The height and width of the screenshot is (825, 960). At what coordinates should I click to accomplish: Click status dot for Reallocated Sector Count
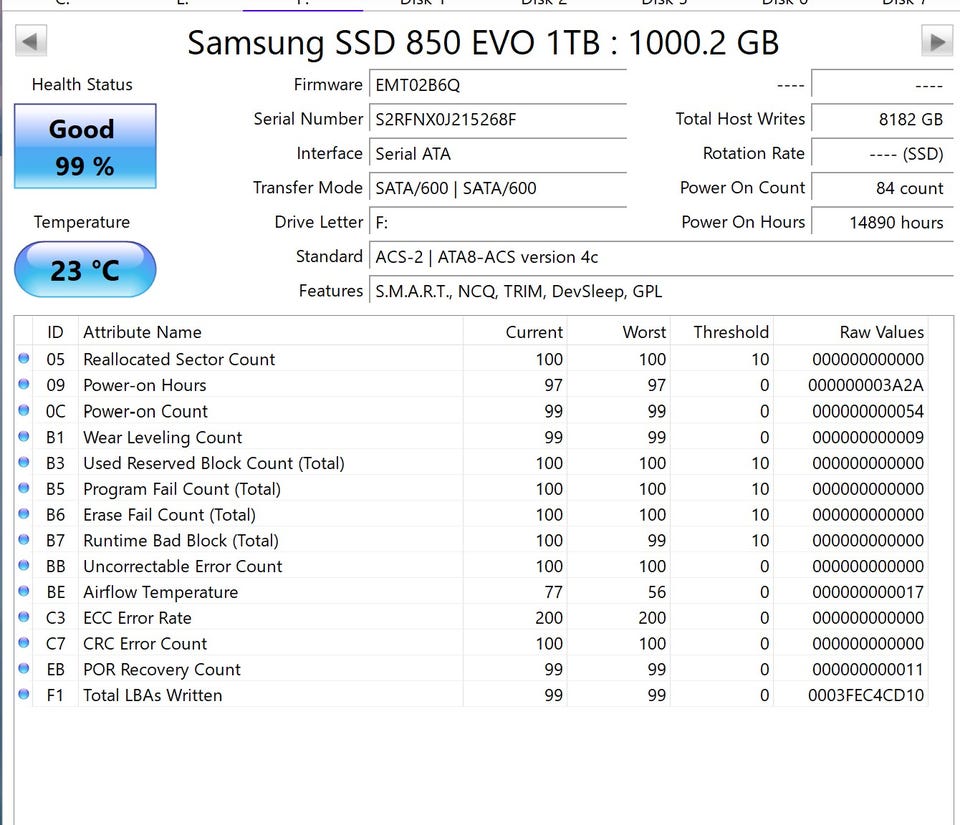(x=24, y=359)
